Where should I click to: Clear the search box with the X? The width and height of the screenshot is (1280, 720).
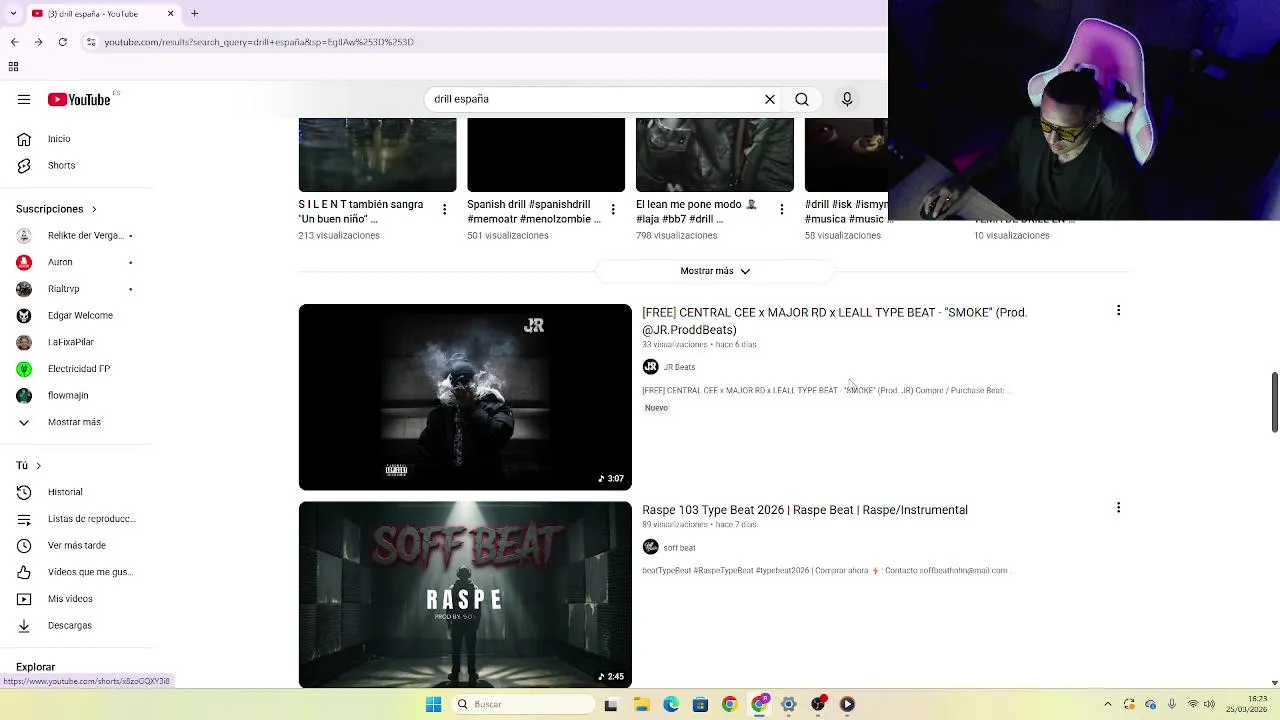(770, 99)
